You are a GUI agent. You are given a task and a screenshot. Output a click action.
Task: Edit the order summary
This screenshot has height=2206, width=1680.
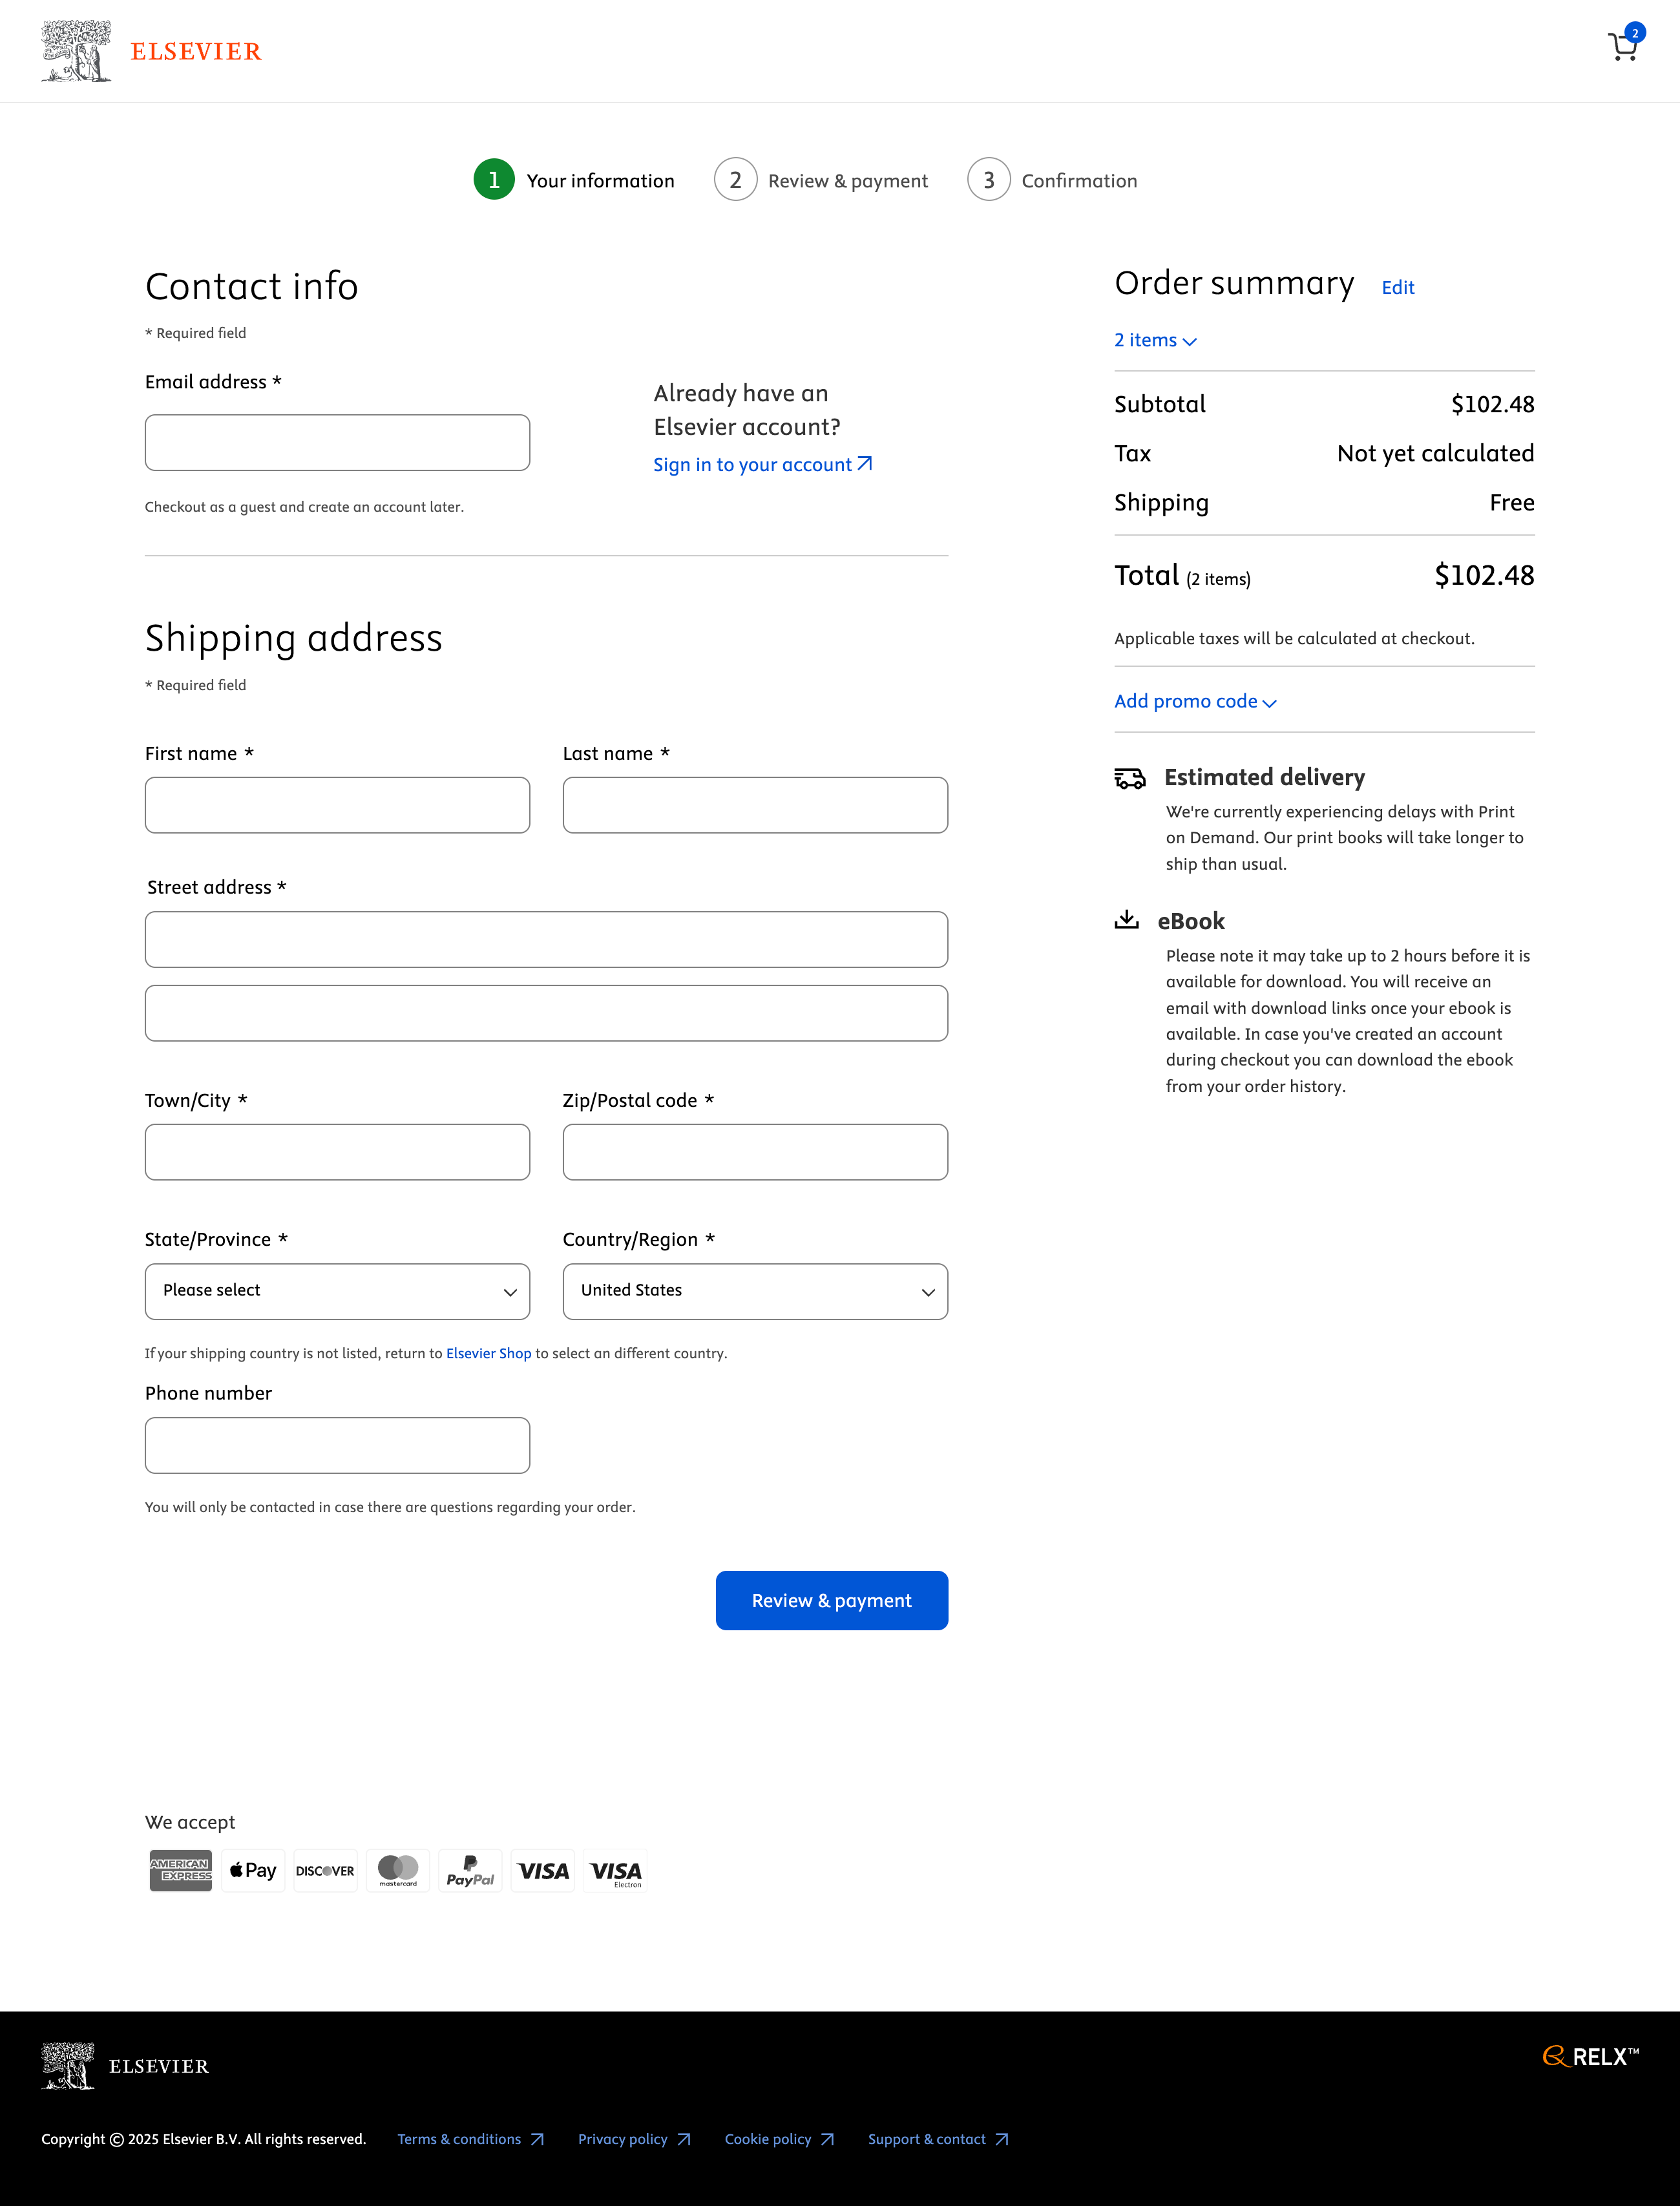pyautogui.click(x=1397, y=288)
